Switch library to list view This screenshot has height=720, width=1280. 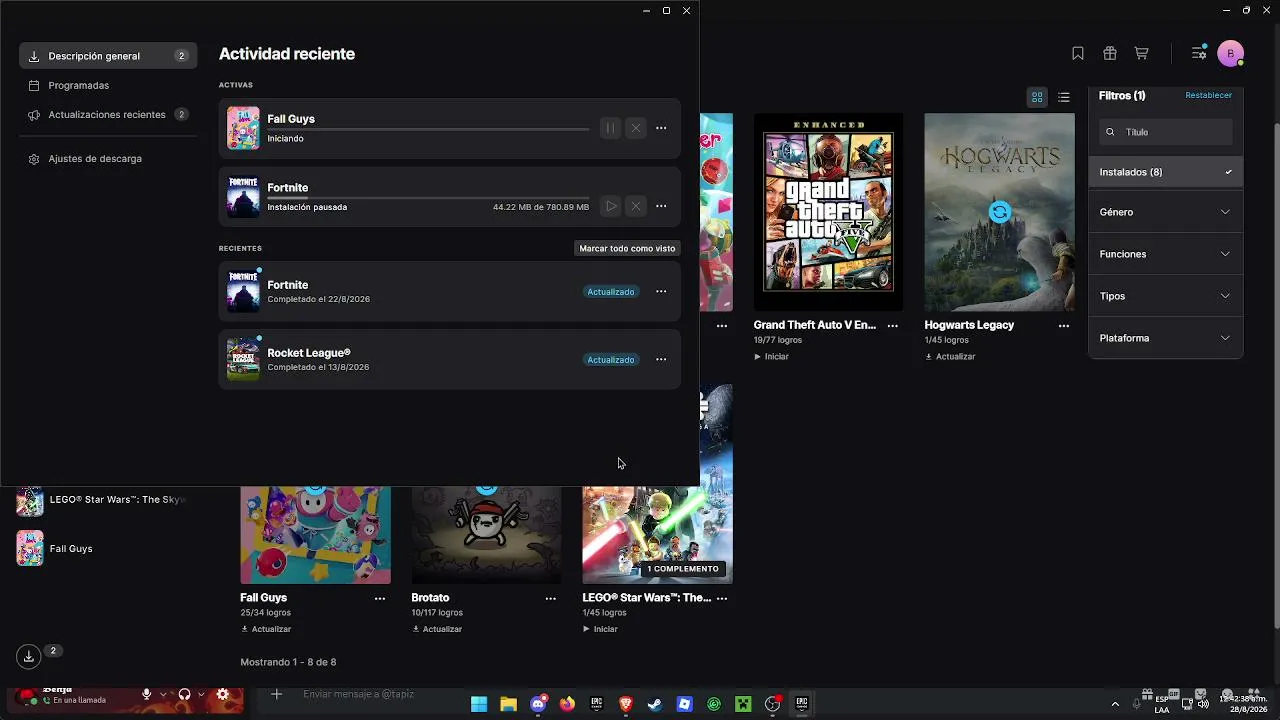(x=1064, y=97)
